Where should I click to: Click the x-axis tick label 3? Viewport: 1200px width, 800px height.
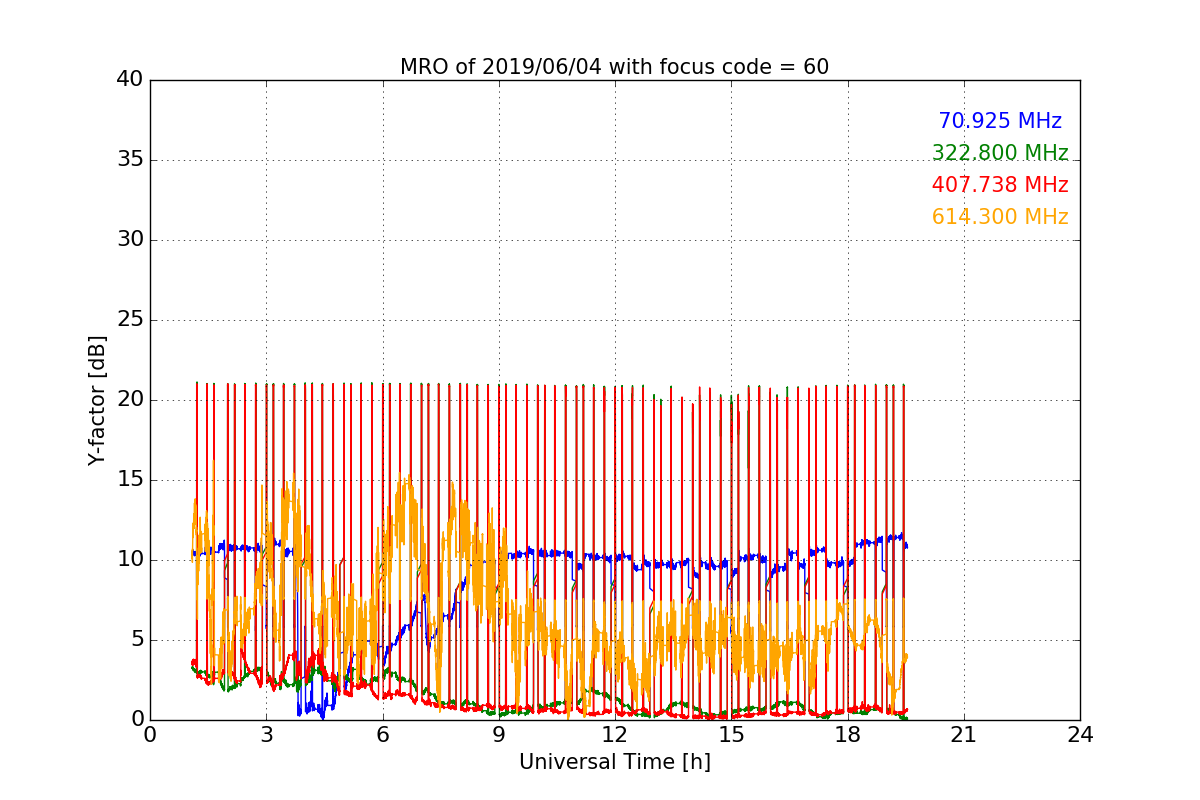(x=266, y=735)
